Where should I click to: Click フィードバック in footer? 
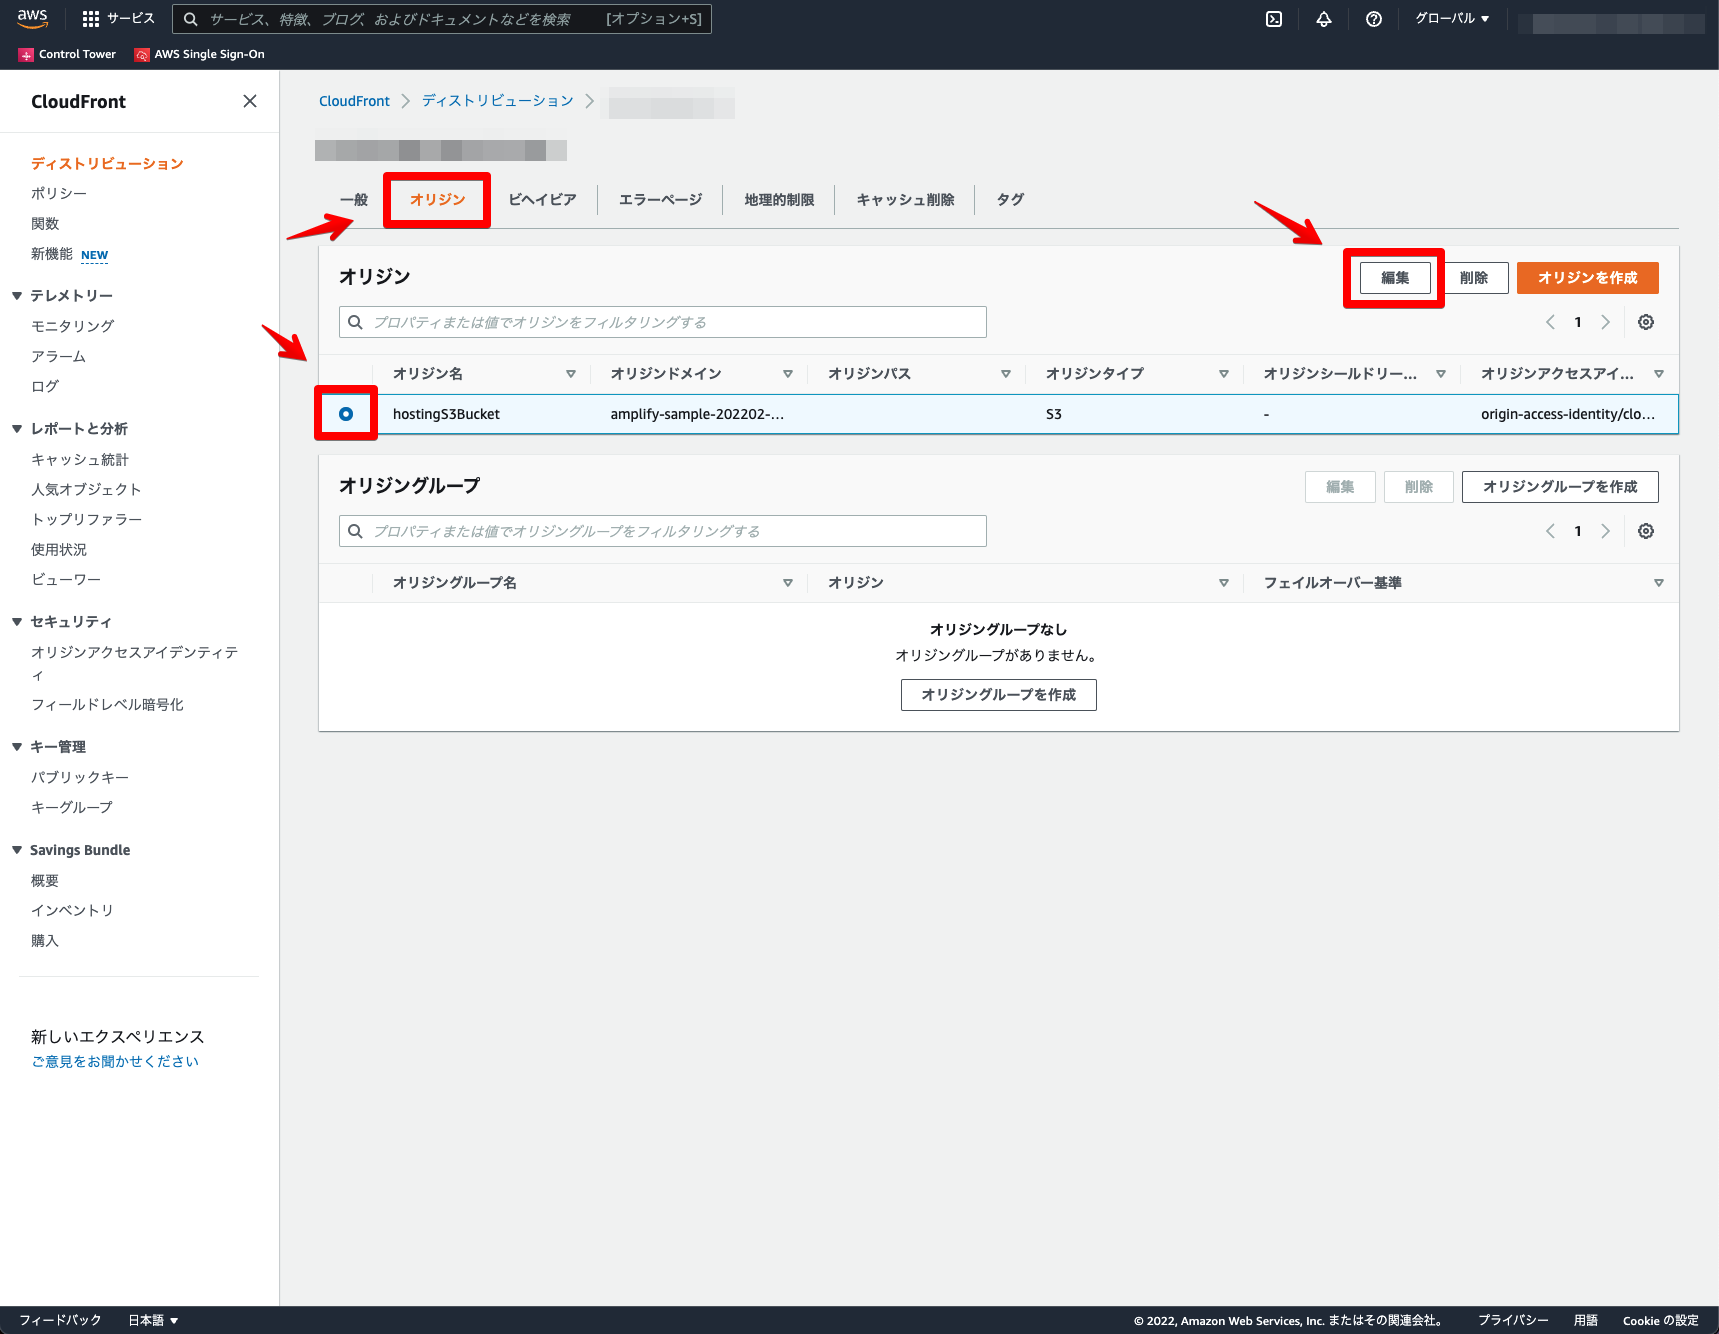60,1320
